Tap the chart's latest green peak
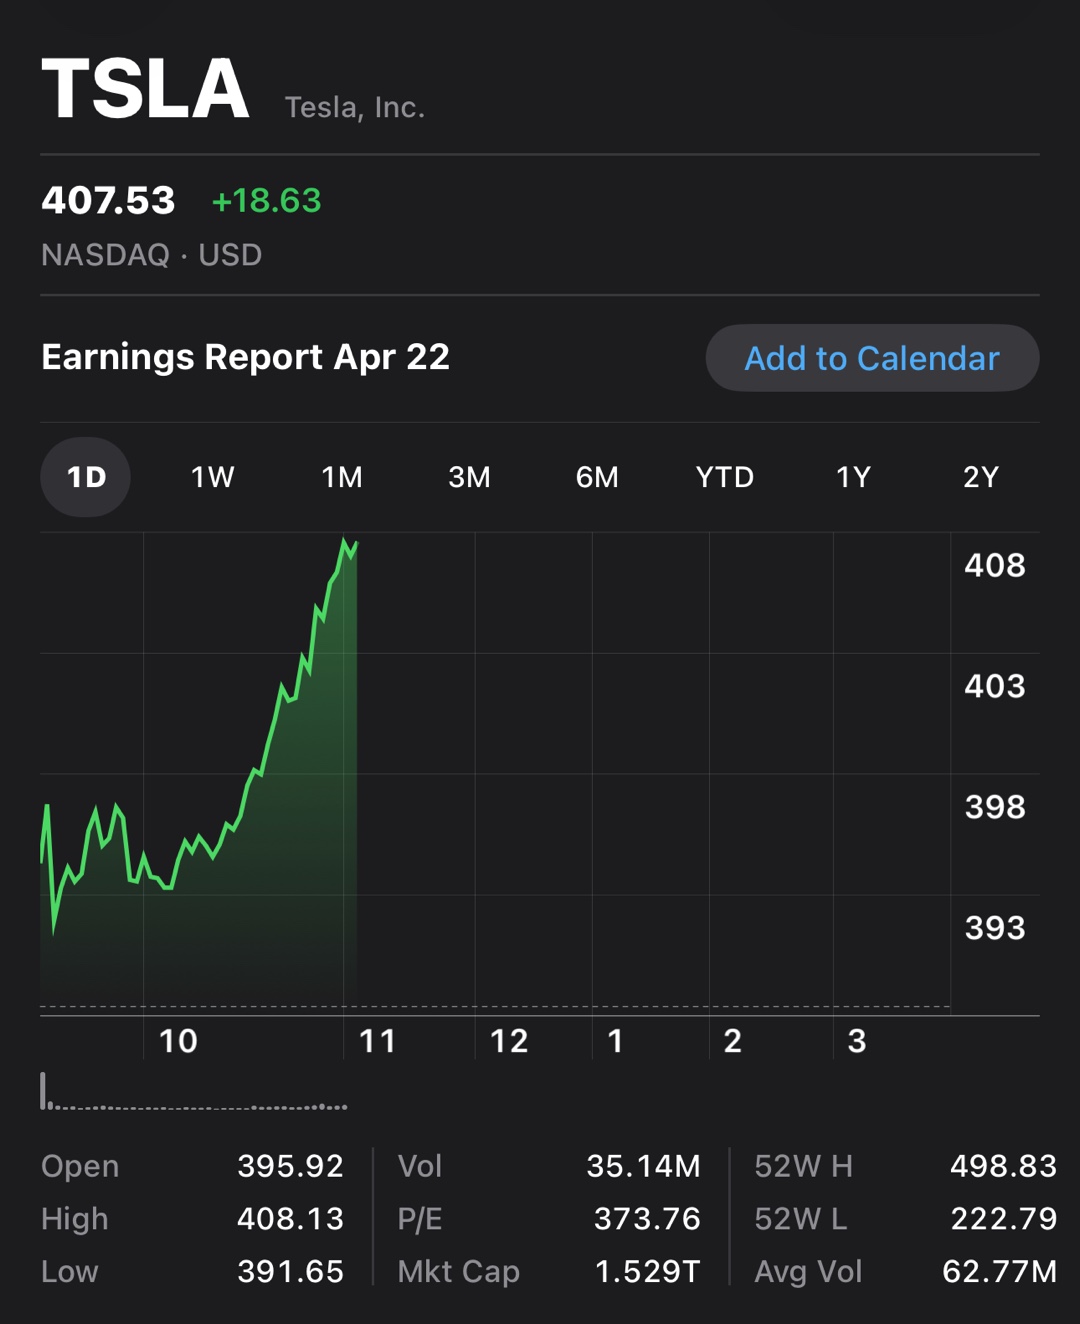 [x=347, y=545]
